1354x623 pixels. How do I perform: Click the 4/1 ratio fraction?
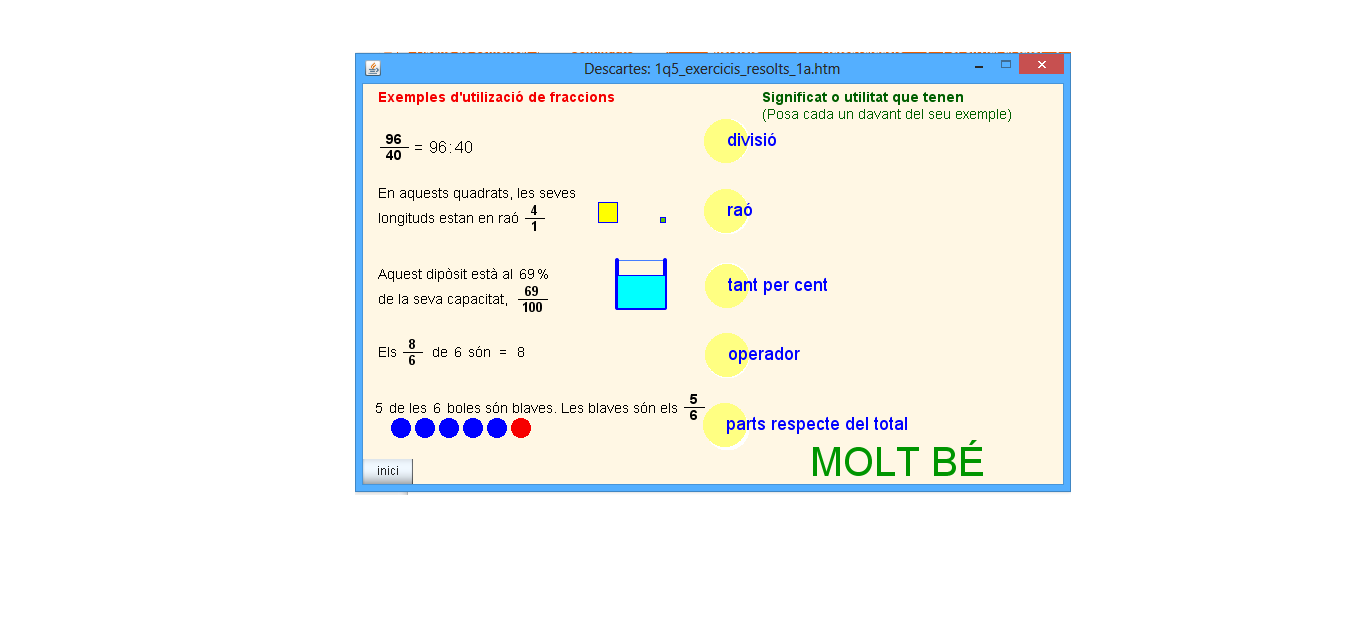[534, 218]
